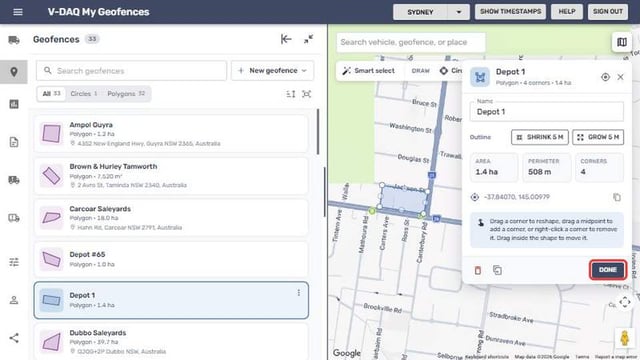Select the Depot #65 geofence card

click(x=171, y=259)
